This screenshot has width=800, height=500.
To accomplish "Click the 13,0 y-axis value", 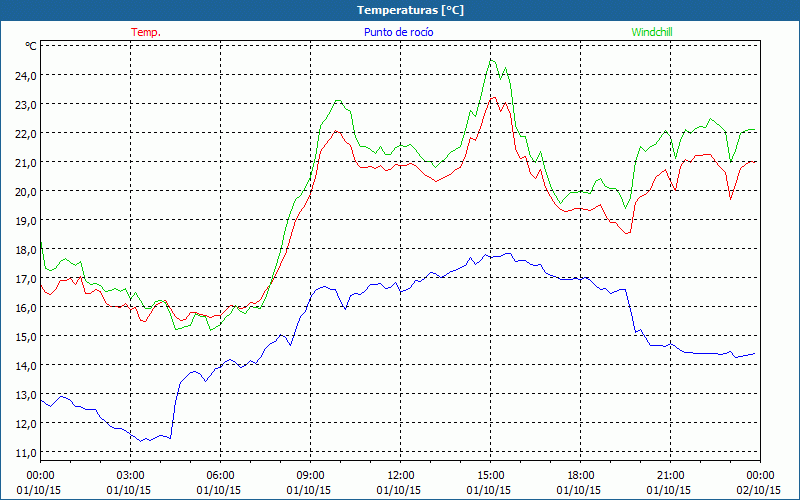I will pyautogui.click(x=26, y=395).
